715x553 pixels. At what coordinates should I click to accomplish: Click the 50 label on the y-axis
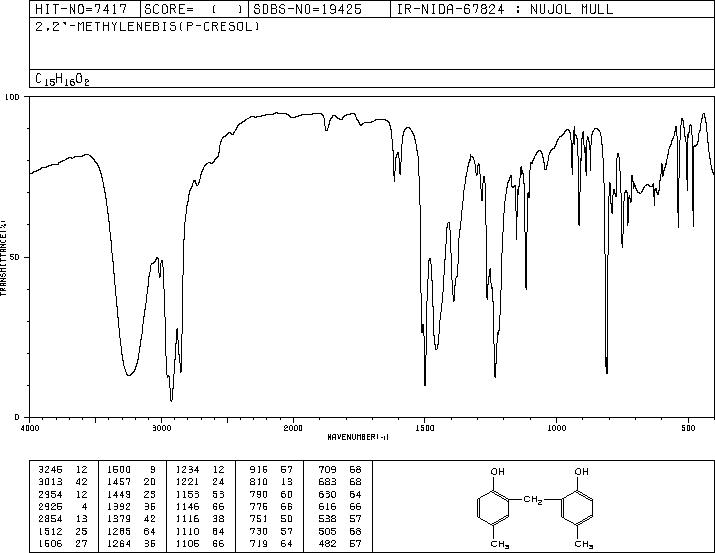click(16, 257)
